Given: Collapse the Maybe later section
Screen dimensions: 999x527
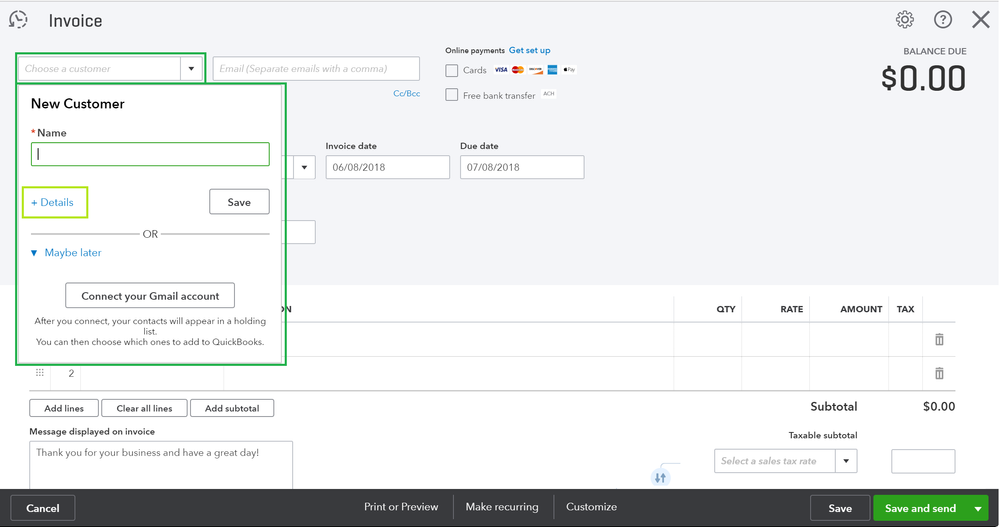Looking at the screenshot, I should click(x=35, y=253).
